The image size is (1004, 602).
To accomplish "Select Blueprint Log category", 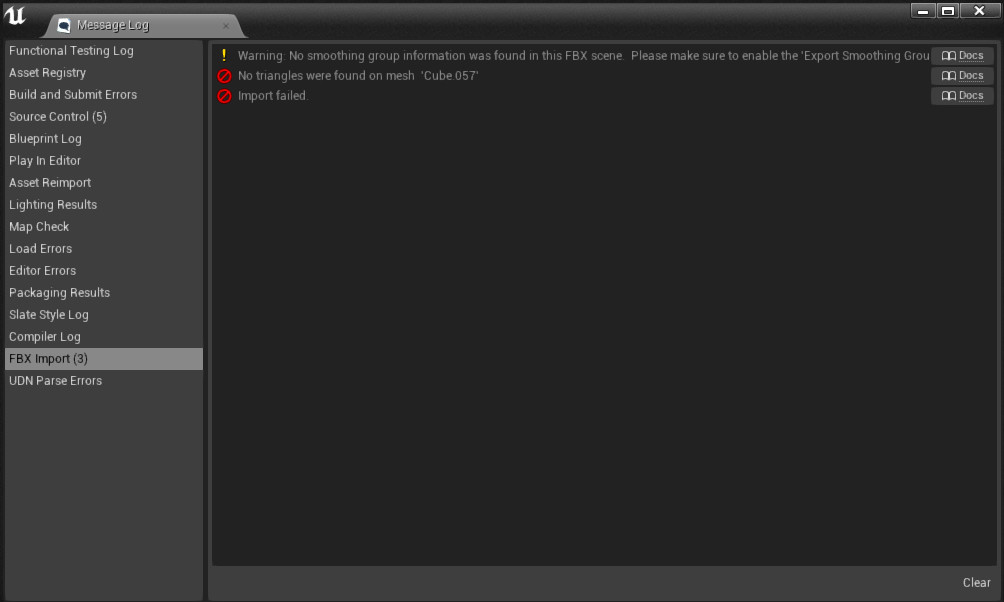I will click(x=104, y=139).
